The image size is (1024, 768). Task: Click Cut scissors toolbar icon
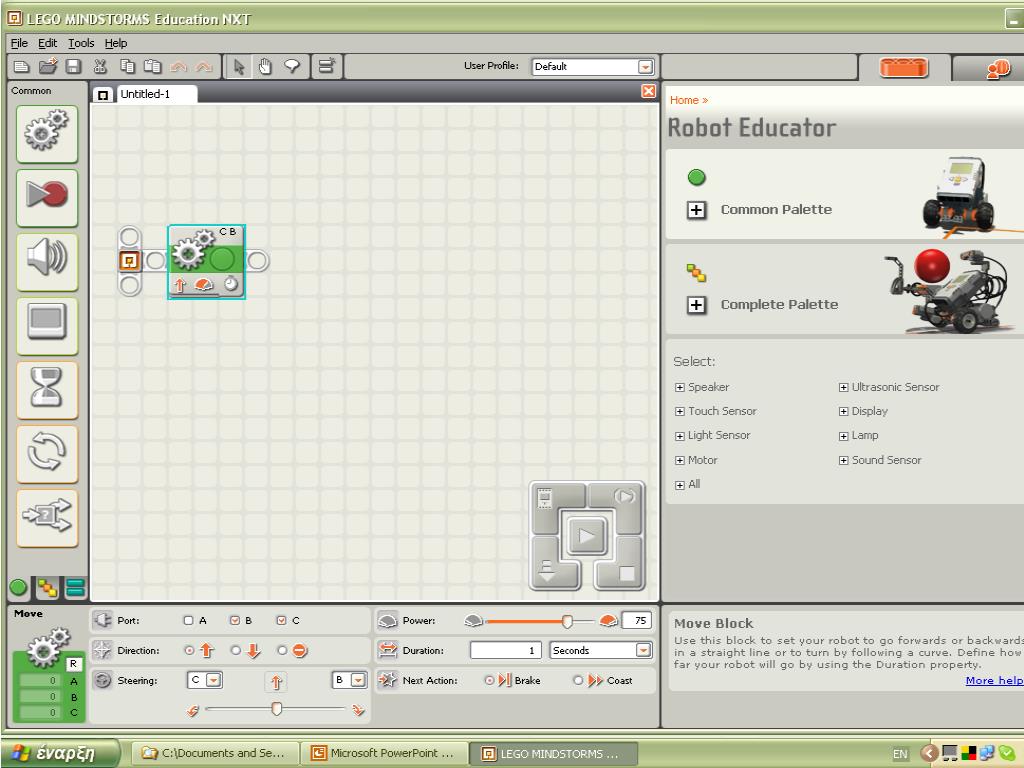(100, 67)
